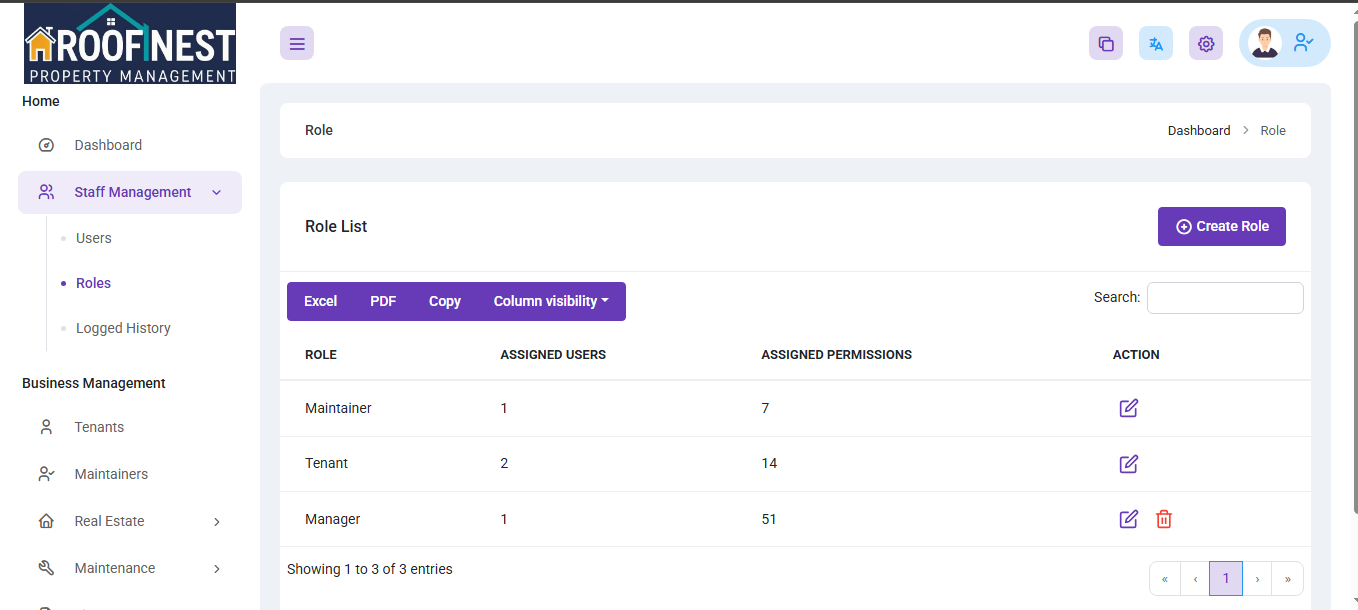Go to Users under Staff Management
This screenshot has width=1358, height=610.
click(94, 238)
